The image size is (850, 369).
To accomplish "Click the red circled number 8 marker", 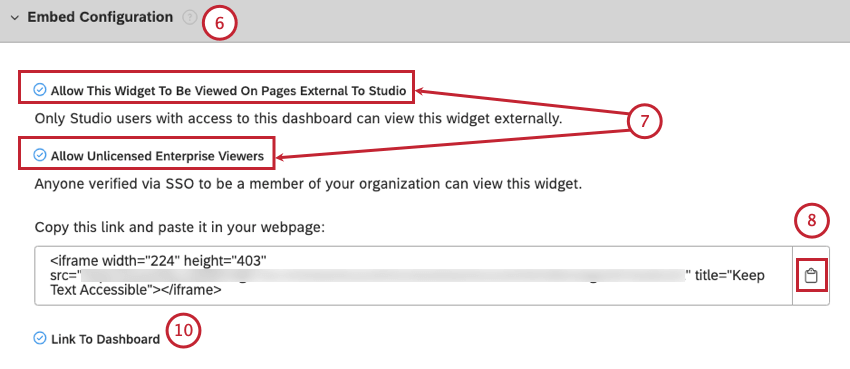I will (x=812, y=222).
